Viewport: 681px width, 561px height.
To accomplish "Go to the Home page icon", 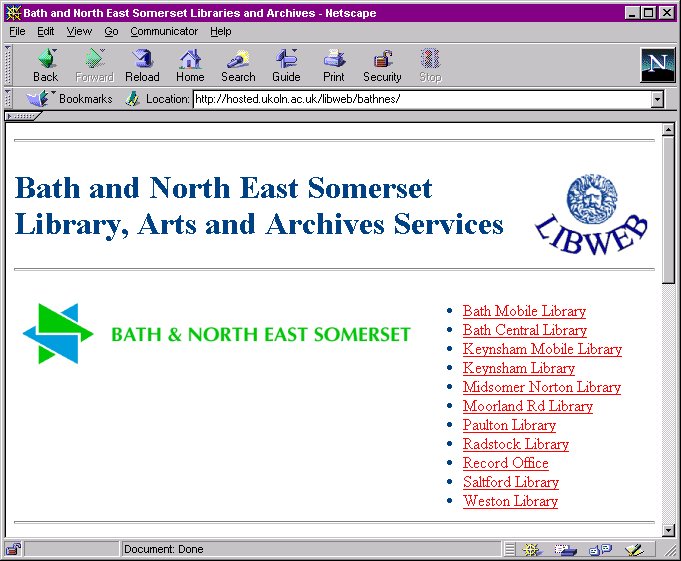I will coord(190,65).
